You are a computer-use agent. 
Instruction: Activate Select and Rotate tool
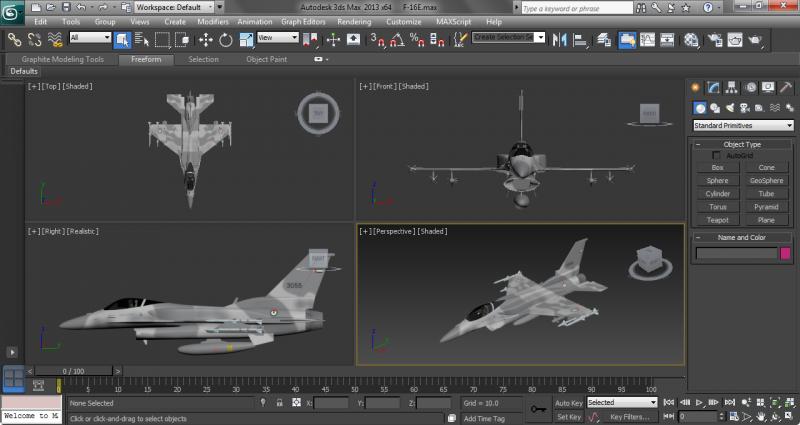tap(226, 39)
